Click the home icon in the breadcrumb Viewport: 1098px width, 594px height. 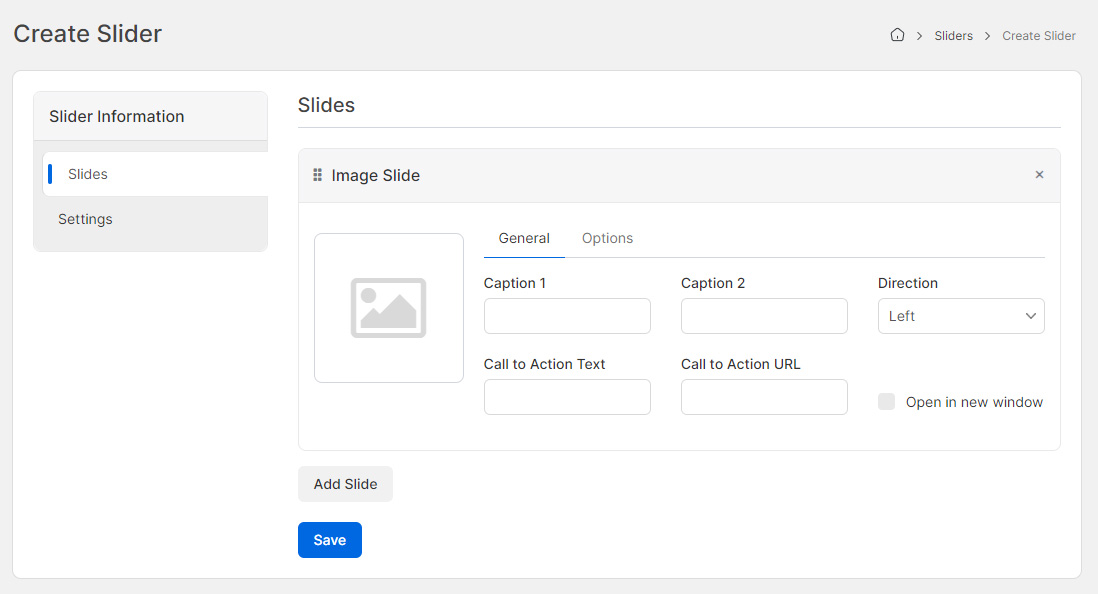pos(897,35)
